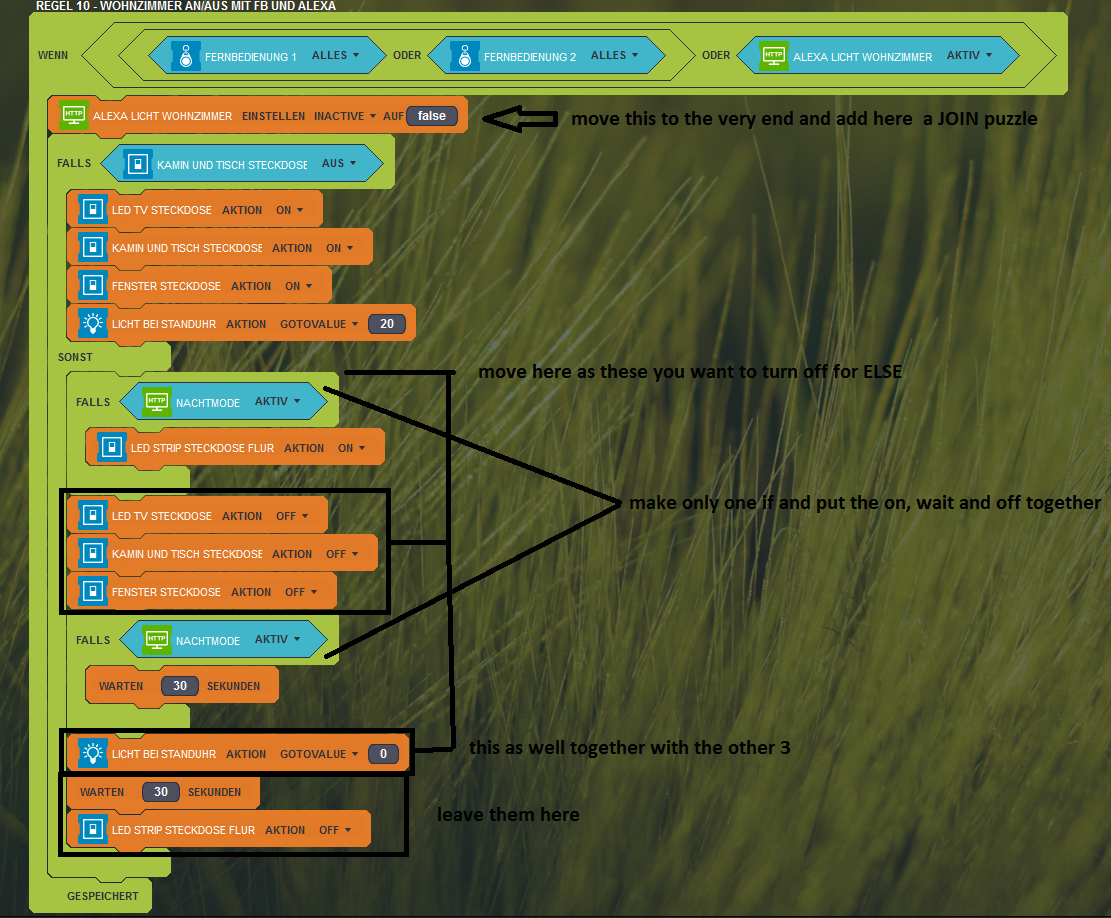The height and width of the screenshot is (918, 1111).
Task: Click bulb icon on Licht bei Standuhr value 20 block
Action: pyautogui.click(x=92, y=324)
